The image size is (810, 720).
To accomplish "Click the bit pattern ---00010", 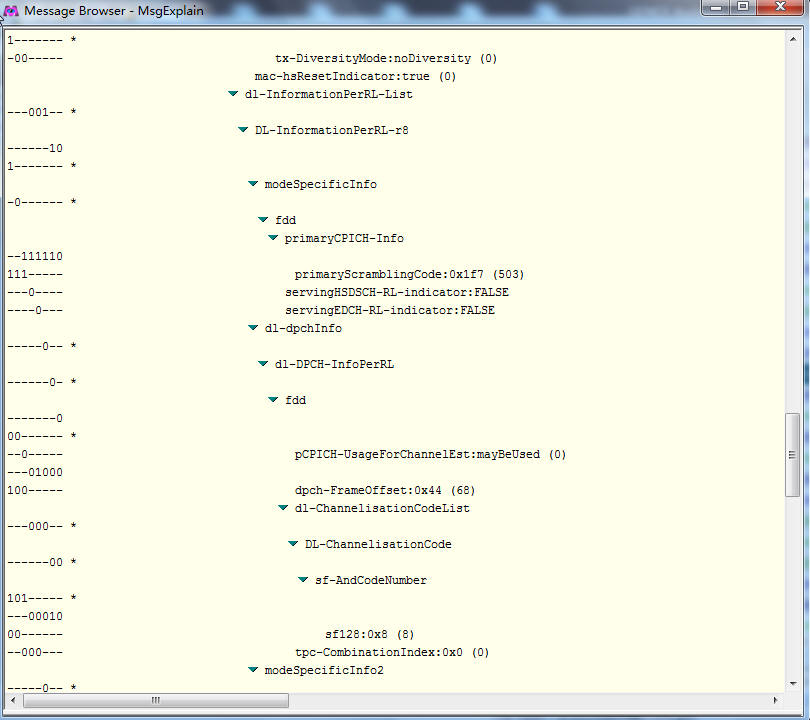I will point(35,616).
